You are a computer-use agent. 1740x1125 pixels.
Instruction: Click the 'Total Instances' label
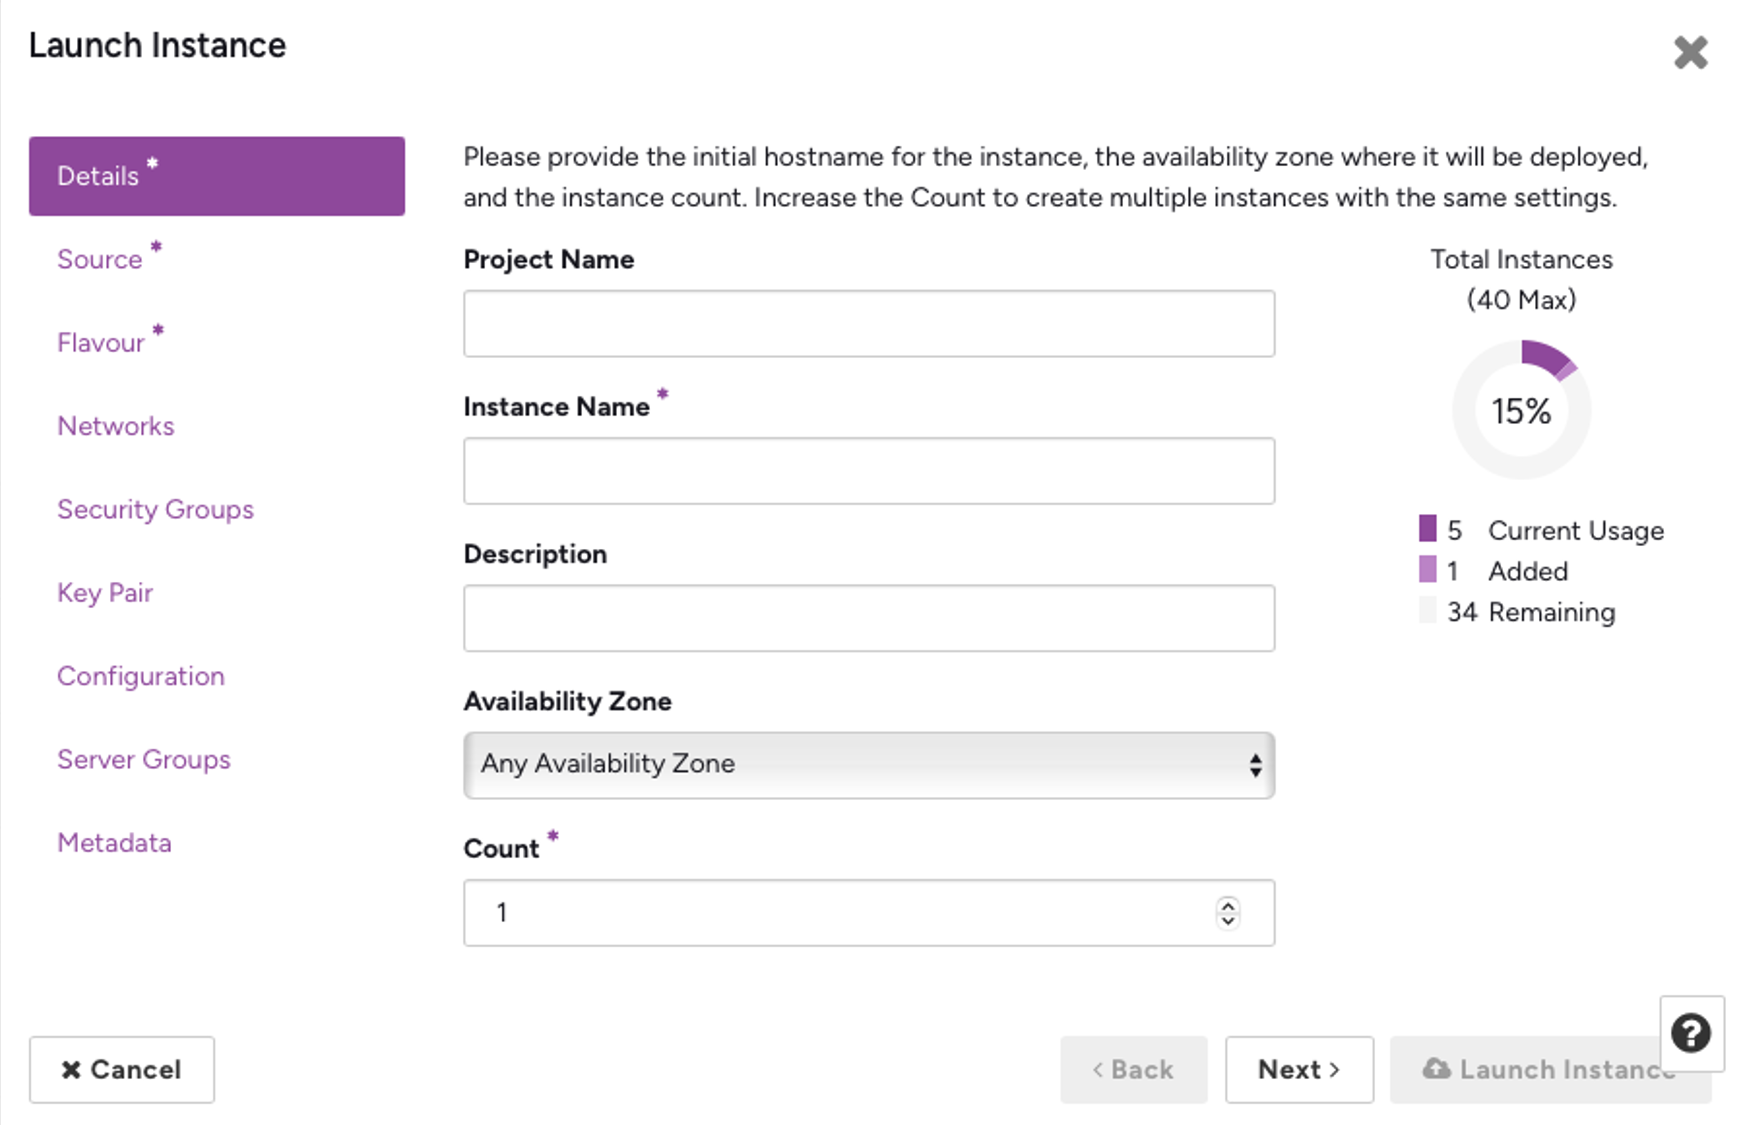tap(1521, 259)
